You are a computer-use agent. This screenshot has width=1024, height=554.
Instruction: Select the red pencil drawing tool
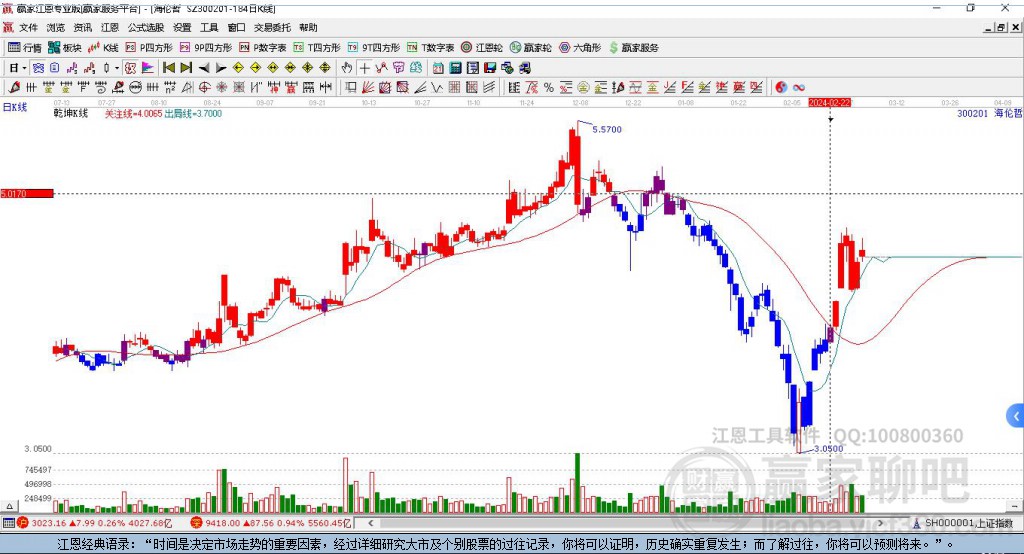pyautogui.click(x=14, y=88)
